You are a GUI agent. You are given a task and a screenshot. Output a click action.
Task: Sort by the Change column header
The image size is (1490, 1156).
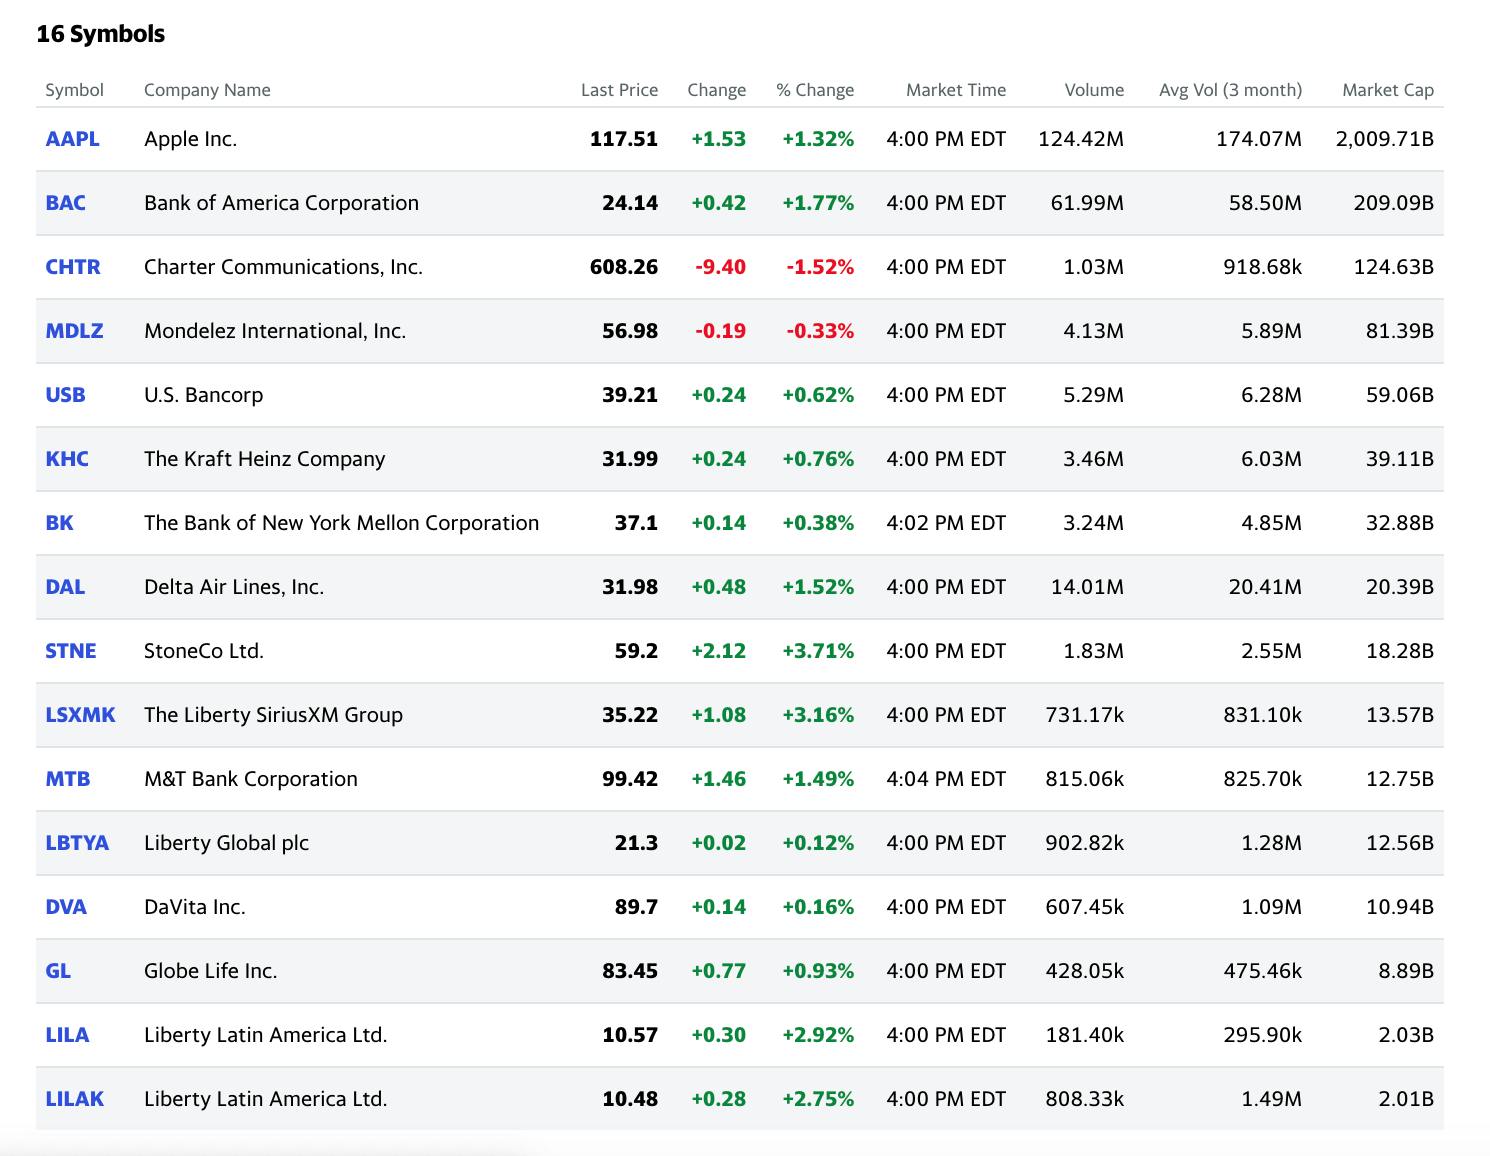tap(716, 90)
